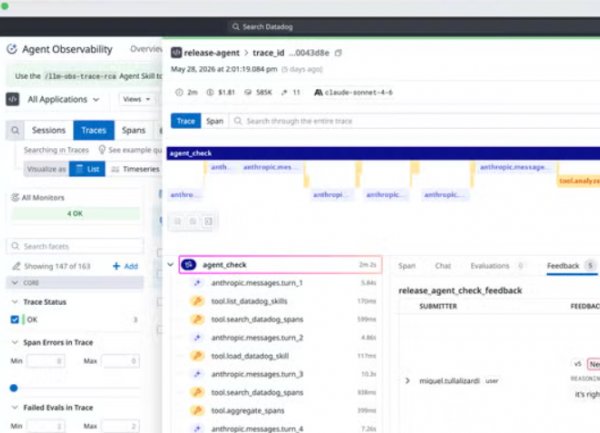Click the SUBMITTER column header
The height and width of the screenshot is (433, 600).
click(438, 306)
